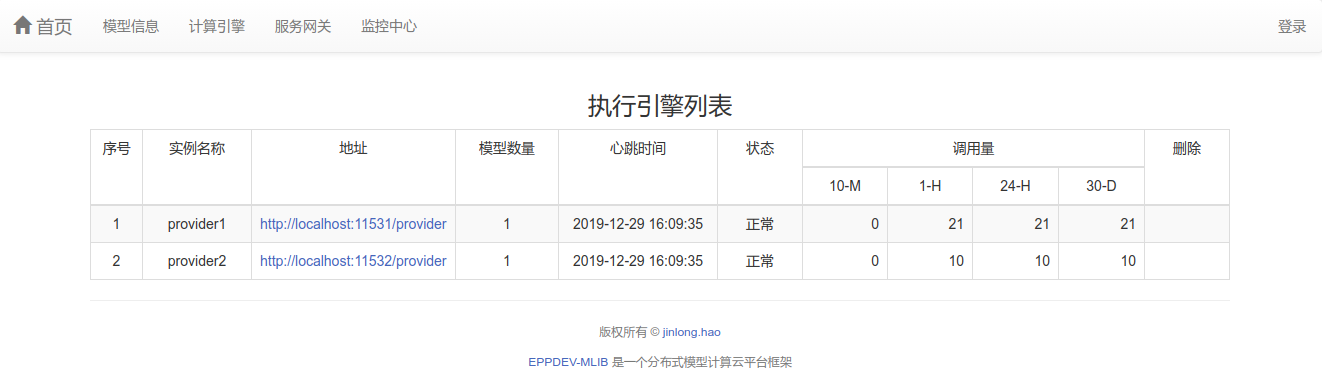
Task: Open the 模型信息 menu item
Action: coord(131,27)
